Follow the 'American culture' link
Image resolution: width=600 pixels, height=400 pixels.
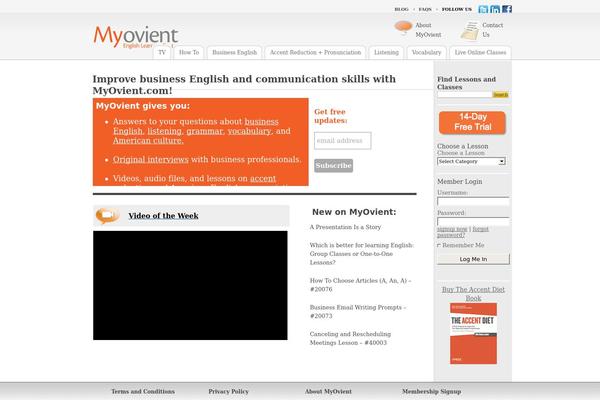pyautogui.click(x=148, y=140)
